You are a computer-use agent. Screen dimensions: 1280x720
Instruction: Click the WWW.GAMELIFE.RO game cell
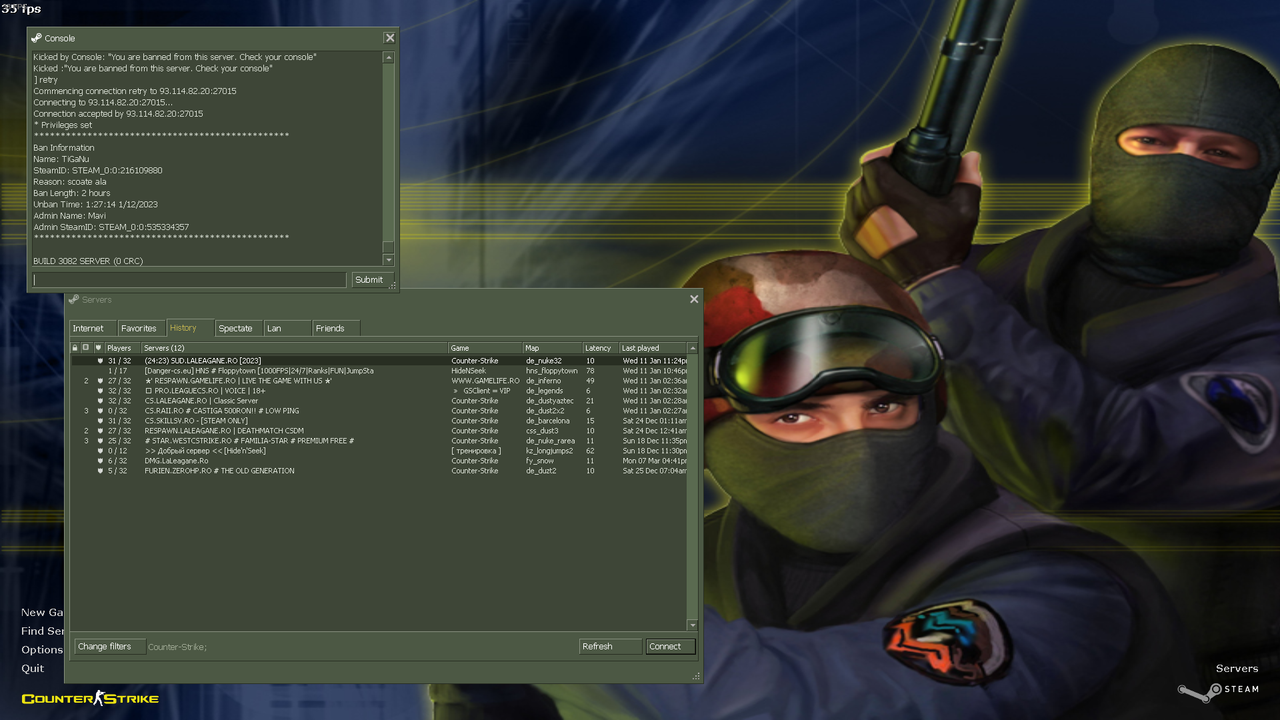(x=485, y=380)
